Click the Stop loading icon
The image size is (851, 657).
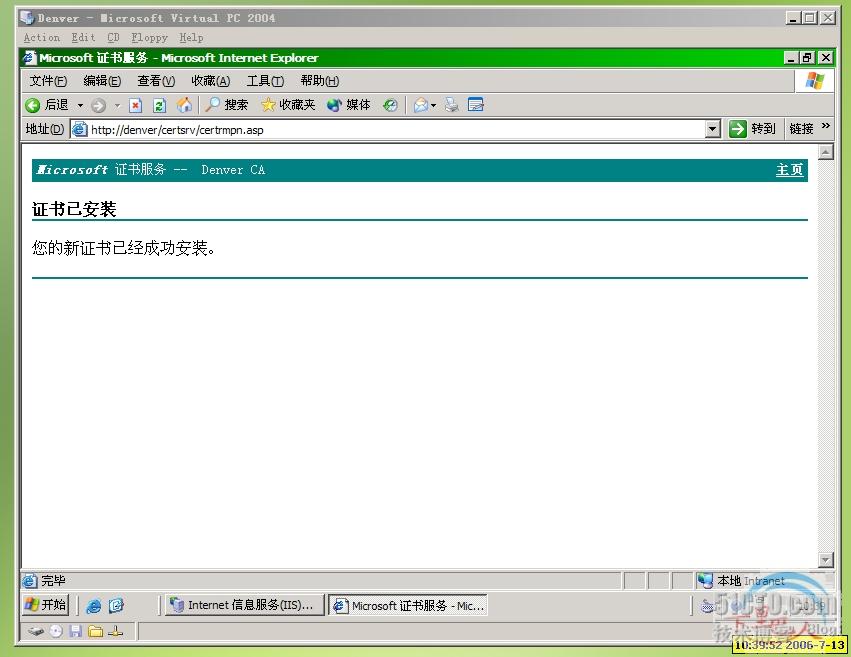click(135, 105)
